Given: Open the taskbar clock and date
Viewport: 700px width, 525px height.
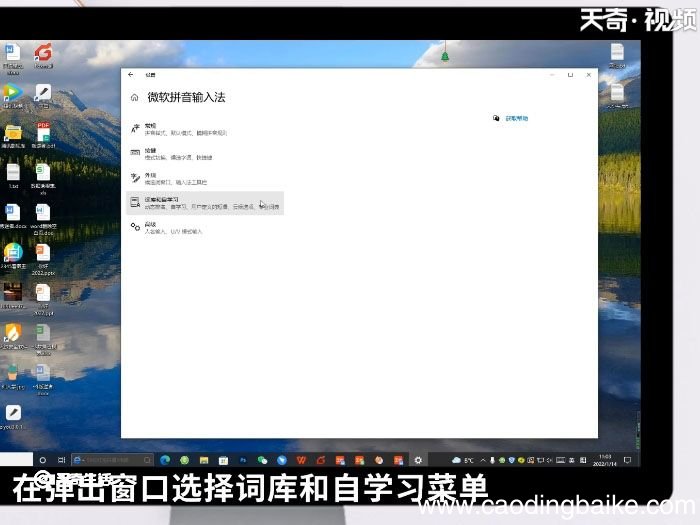Looking at the screenshot, I should point(605,460).
